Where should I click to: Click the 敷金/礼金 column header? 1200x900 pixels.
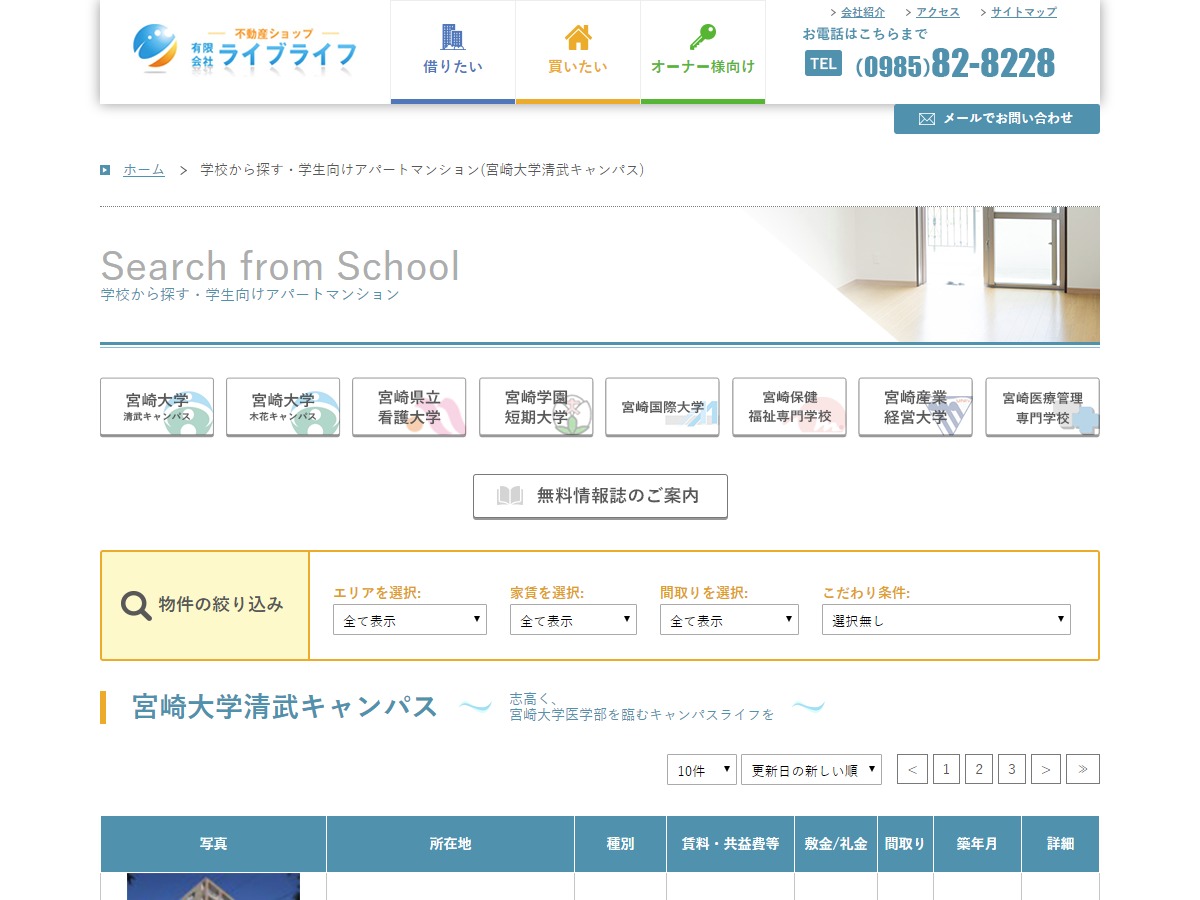[836, 844]
